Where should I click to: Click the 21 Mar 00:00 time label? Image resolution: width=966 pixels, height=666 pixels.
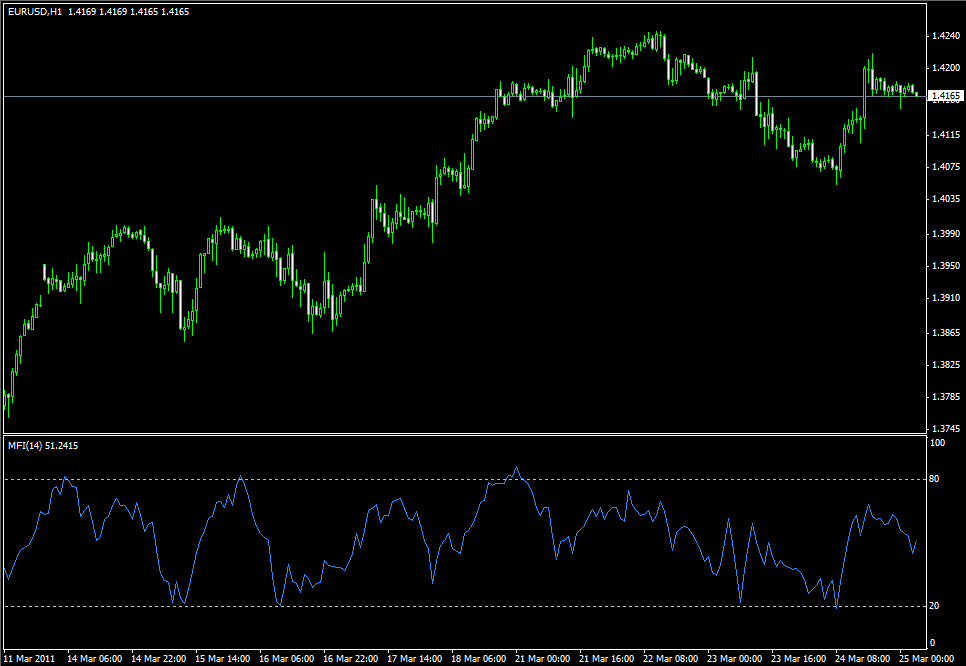click(x=543, y=659)
